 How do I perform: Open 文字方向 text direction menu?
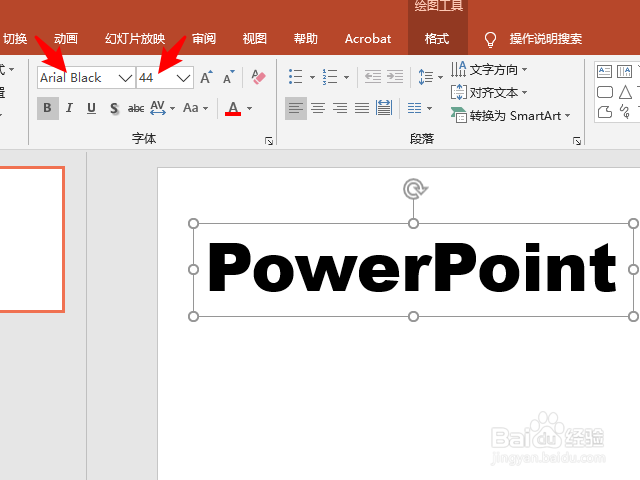pos(489,70)
